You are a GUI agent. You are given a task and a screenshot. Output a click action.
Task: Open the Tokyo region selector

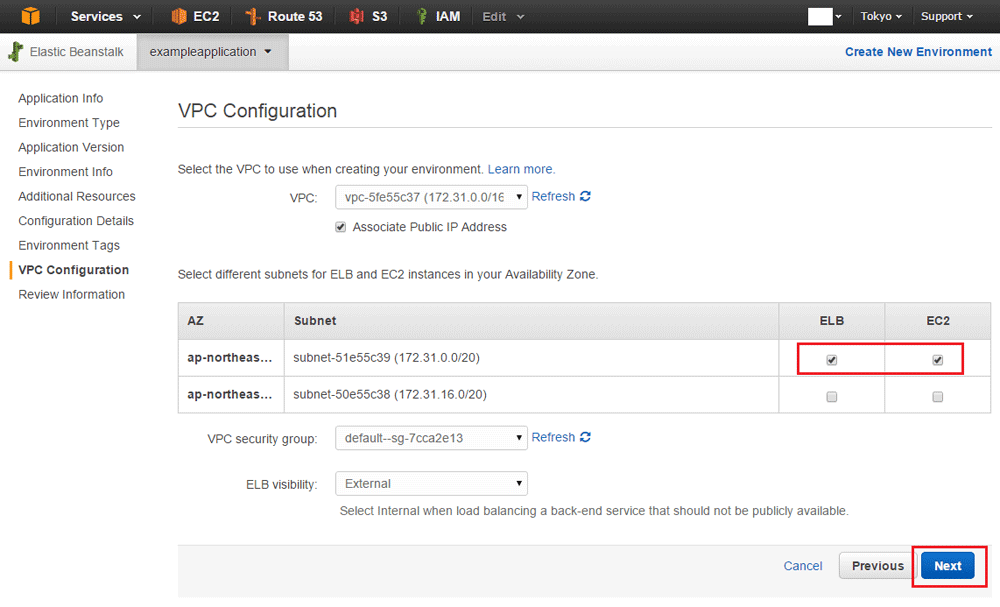881,17
